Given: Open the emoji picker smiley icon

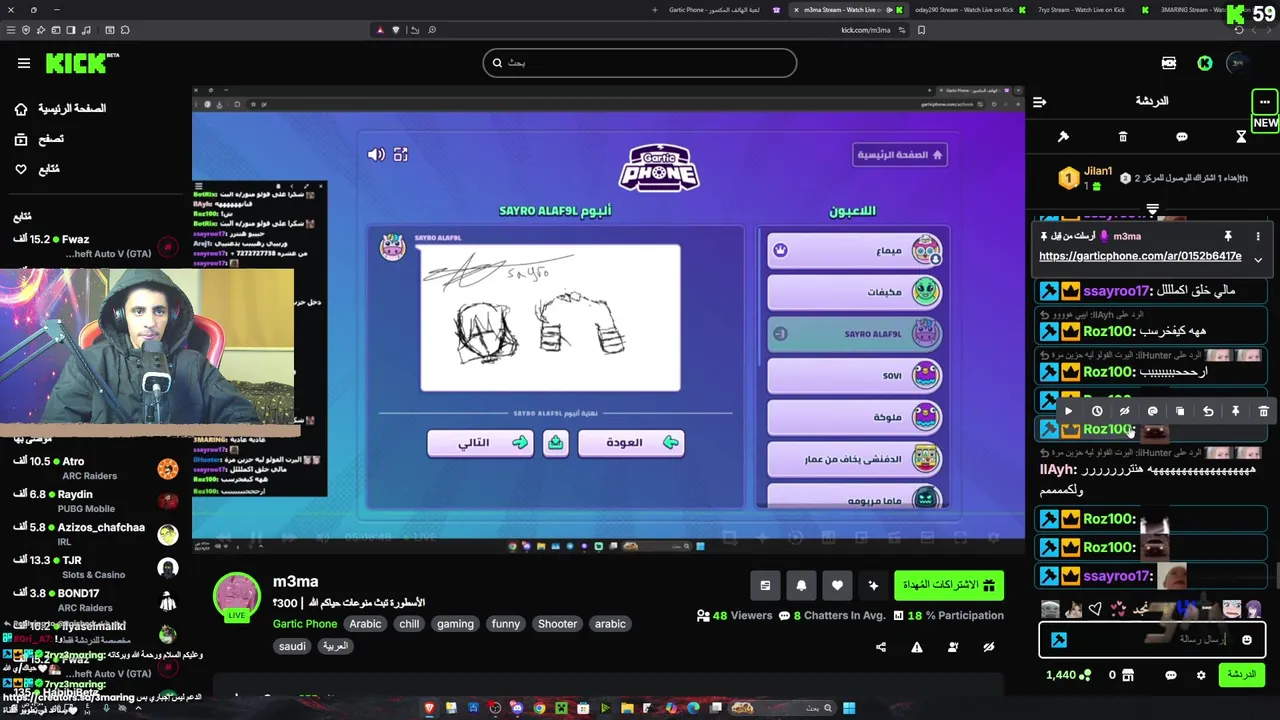Looking at the screenshot, I should point(1246,640).
